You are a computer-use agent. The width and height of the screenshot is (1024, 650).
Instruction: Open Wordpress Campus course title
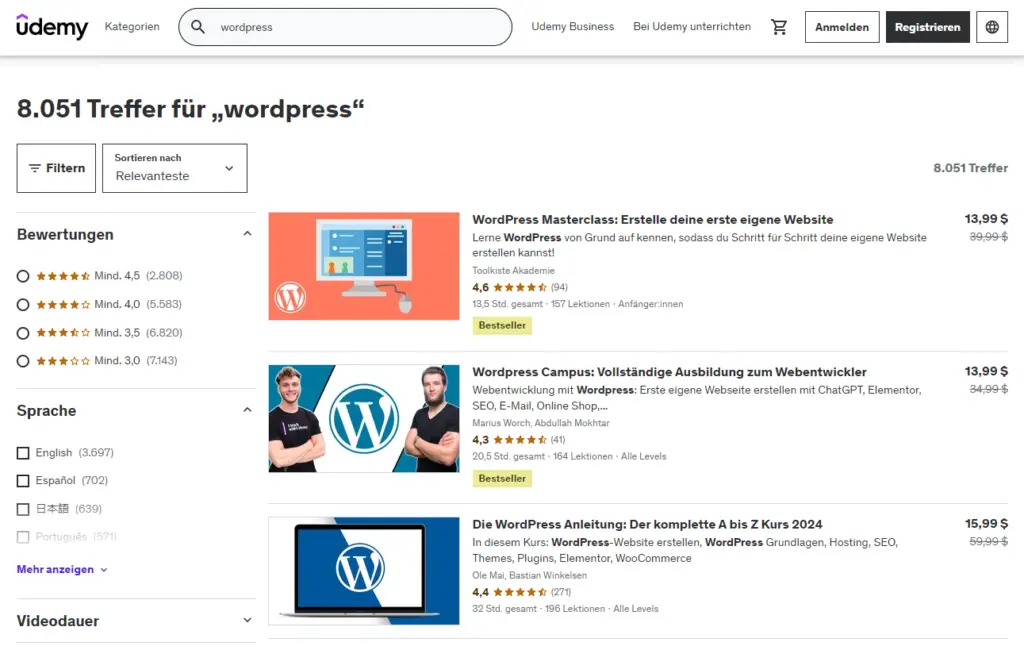(669, 372)
